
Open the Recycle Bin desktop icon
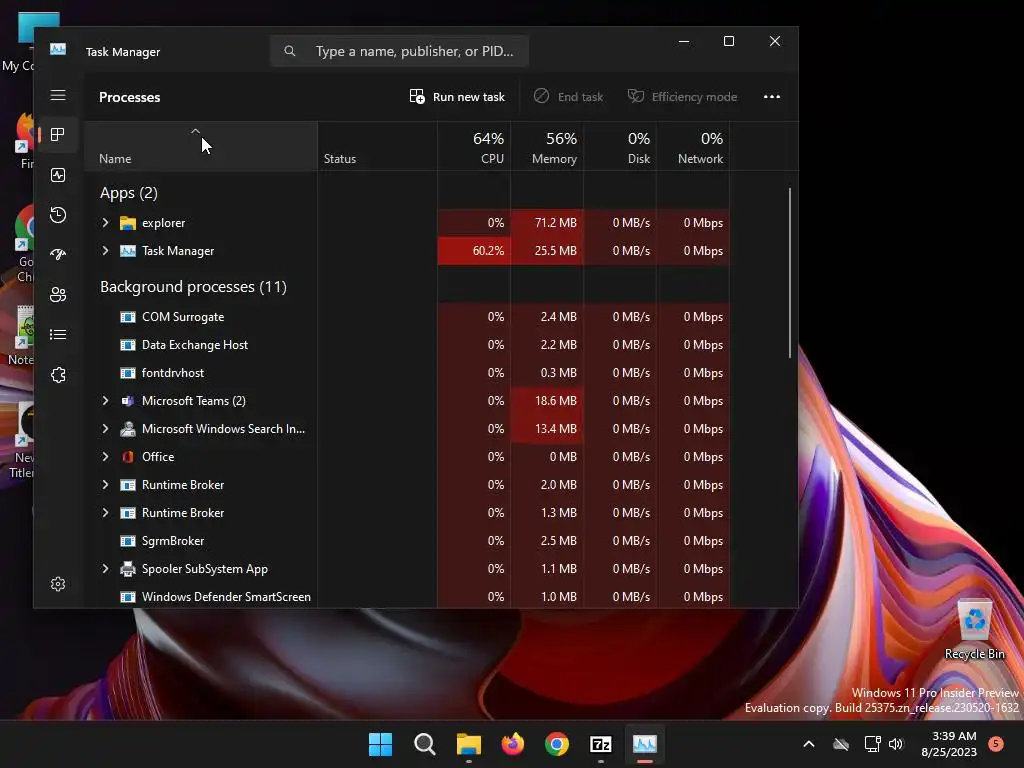coord(974,630)
